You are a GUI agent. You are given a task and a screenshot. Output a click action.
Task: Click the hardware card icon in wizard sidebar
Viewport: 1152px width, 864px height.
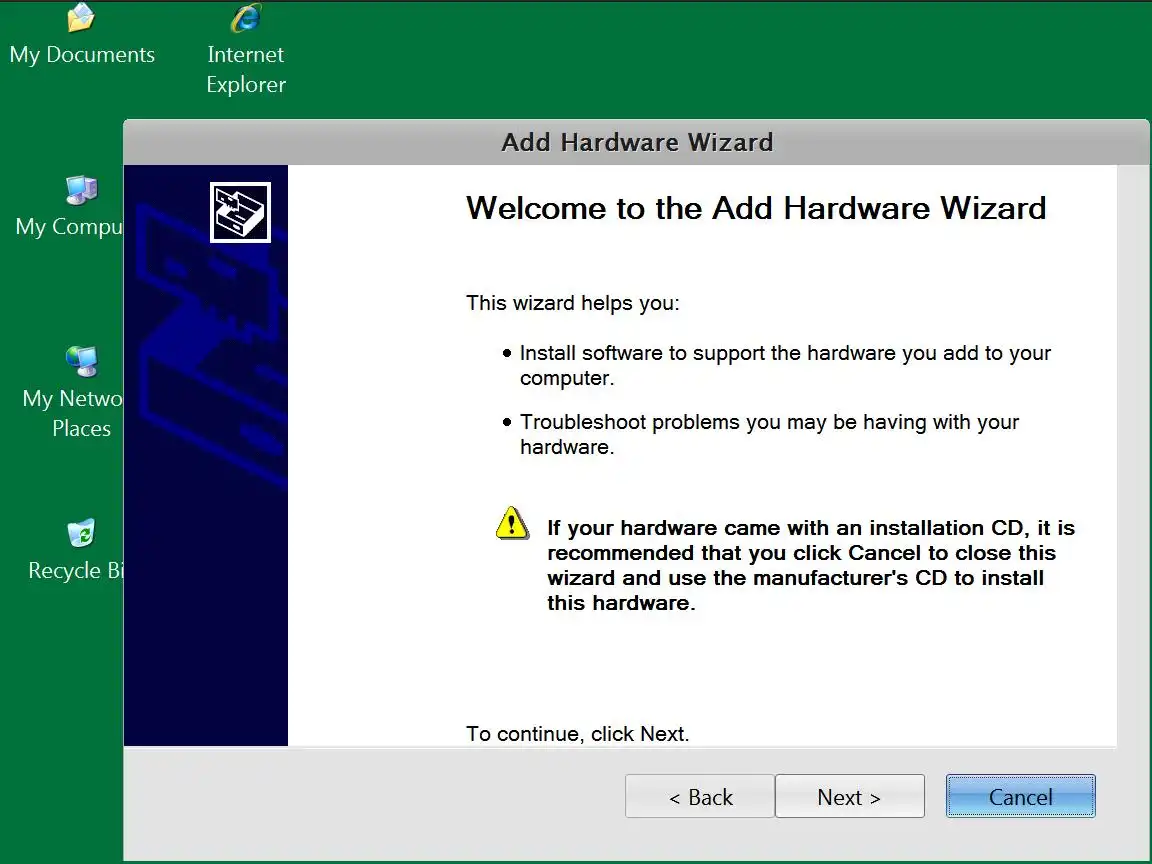click(x=240, y=212)
